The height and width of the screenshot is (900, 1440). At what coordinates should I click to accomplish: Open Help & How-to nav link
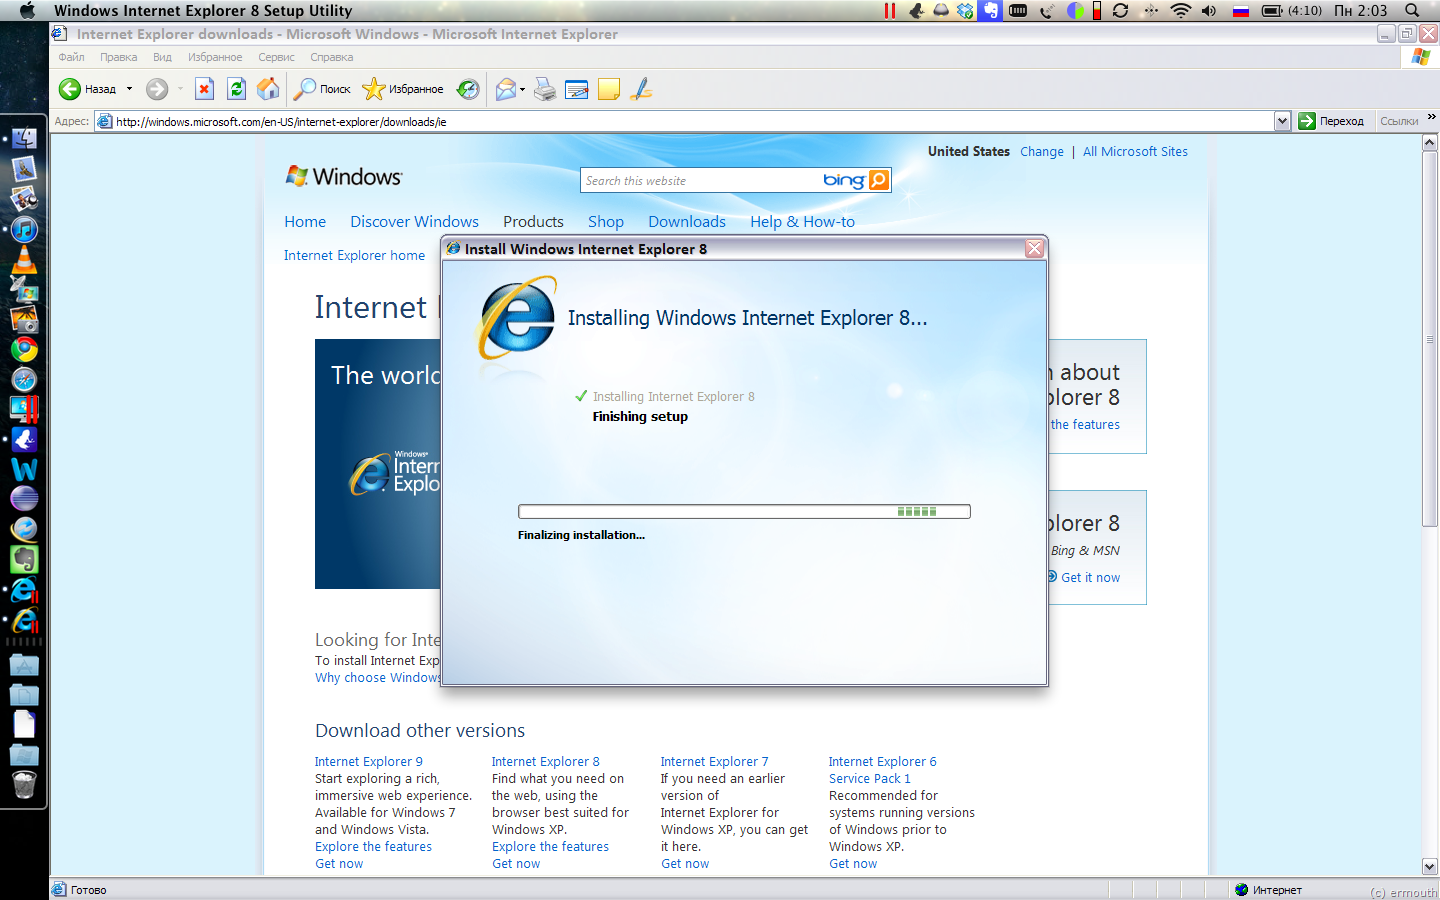[802, 222]
